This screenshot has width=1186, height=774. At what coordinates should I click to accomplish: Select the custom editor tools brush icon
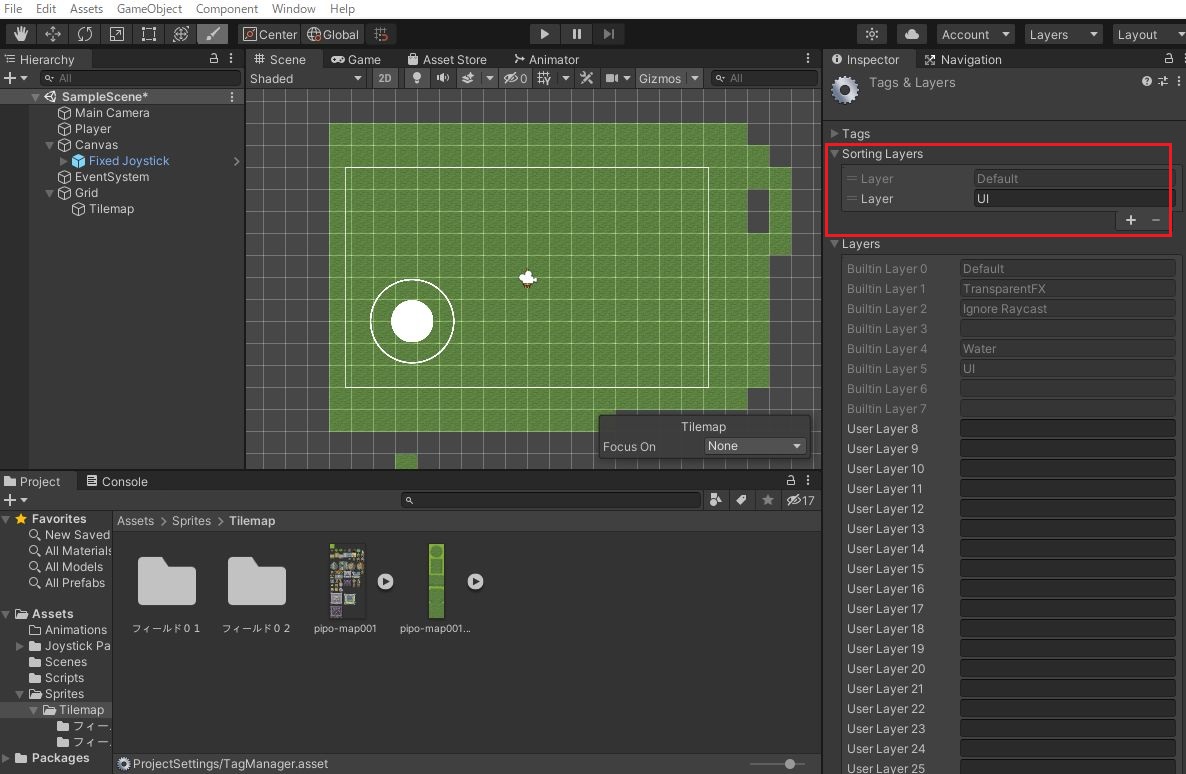(213, 34)
